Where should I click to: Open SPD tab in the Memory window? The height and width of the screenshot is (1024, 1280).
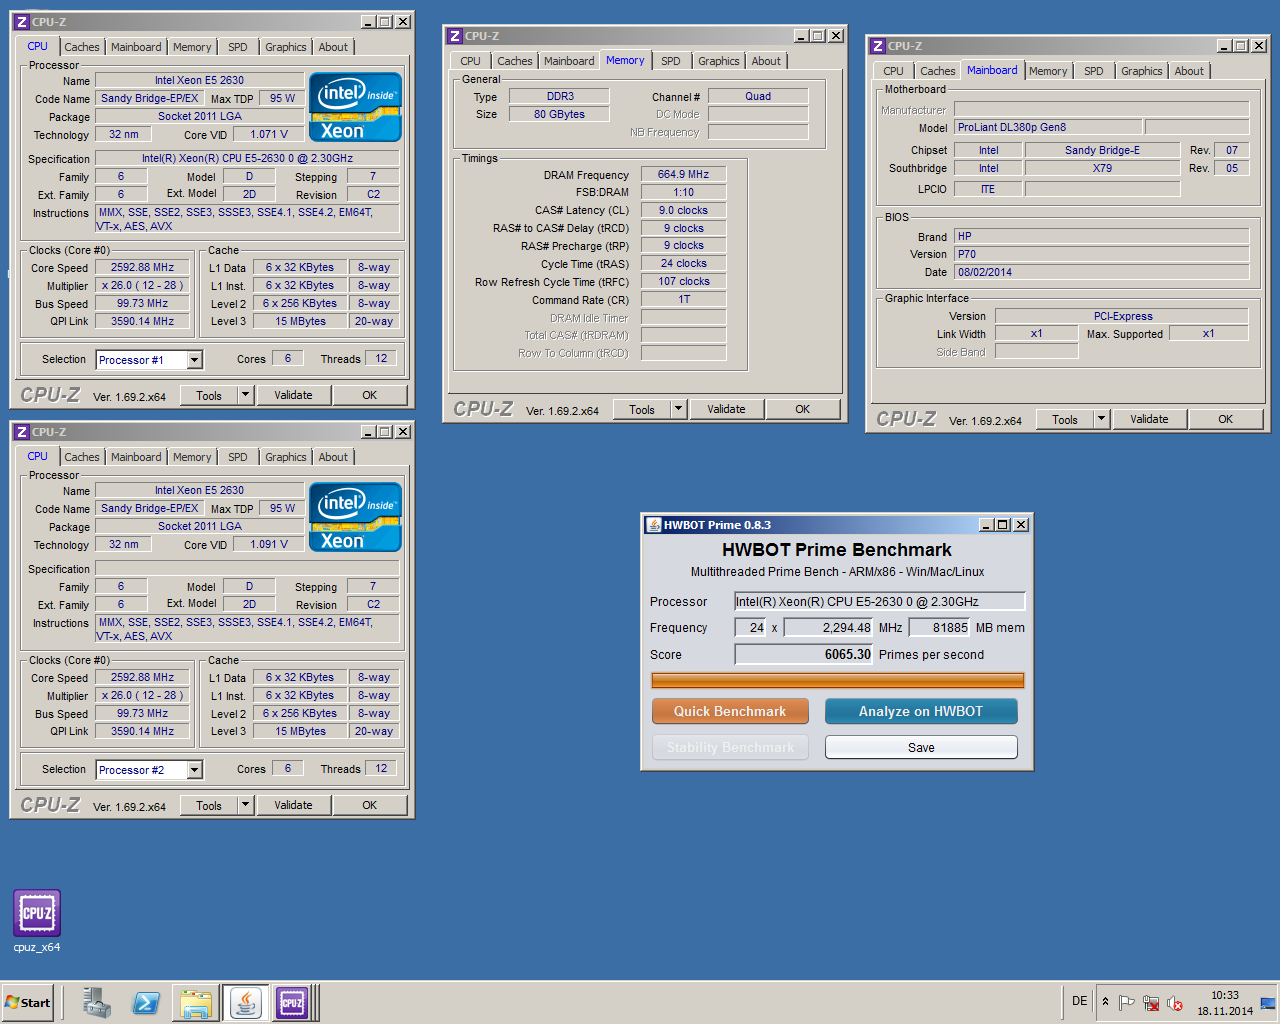click(671, 61)
